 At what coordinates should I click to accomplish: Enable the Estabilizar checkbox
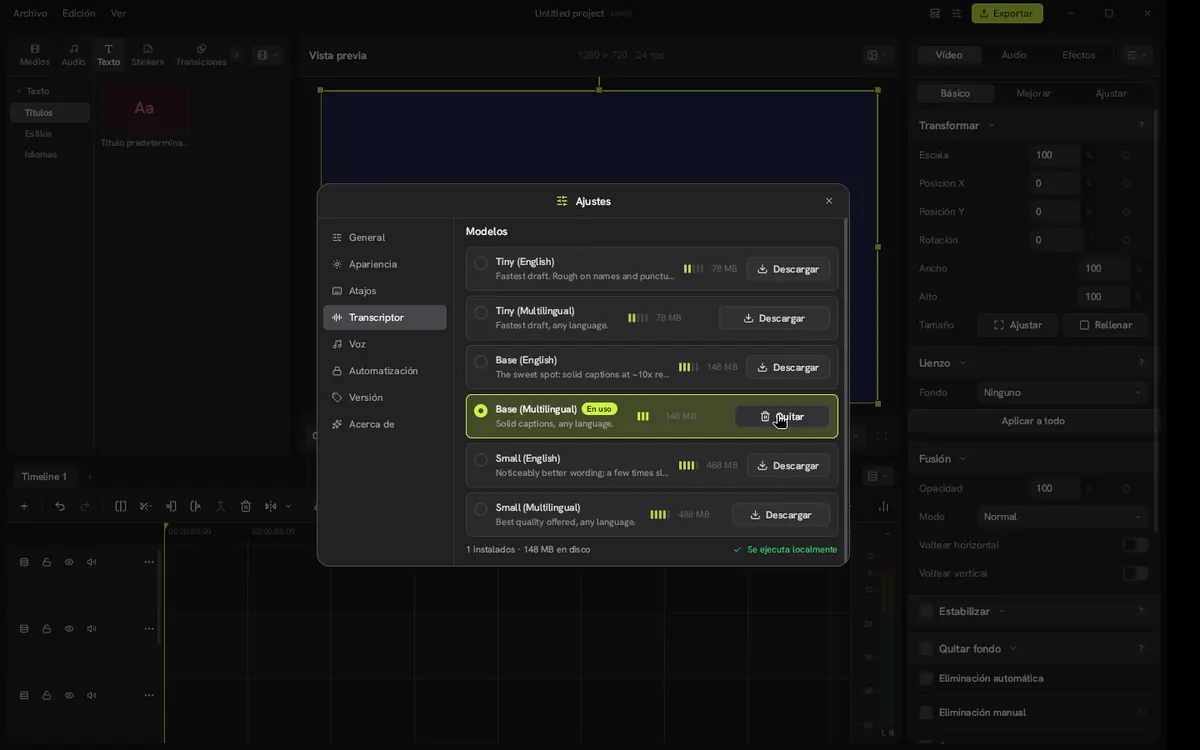click(926, 611)
